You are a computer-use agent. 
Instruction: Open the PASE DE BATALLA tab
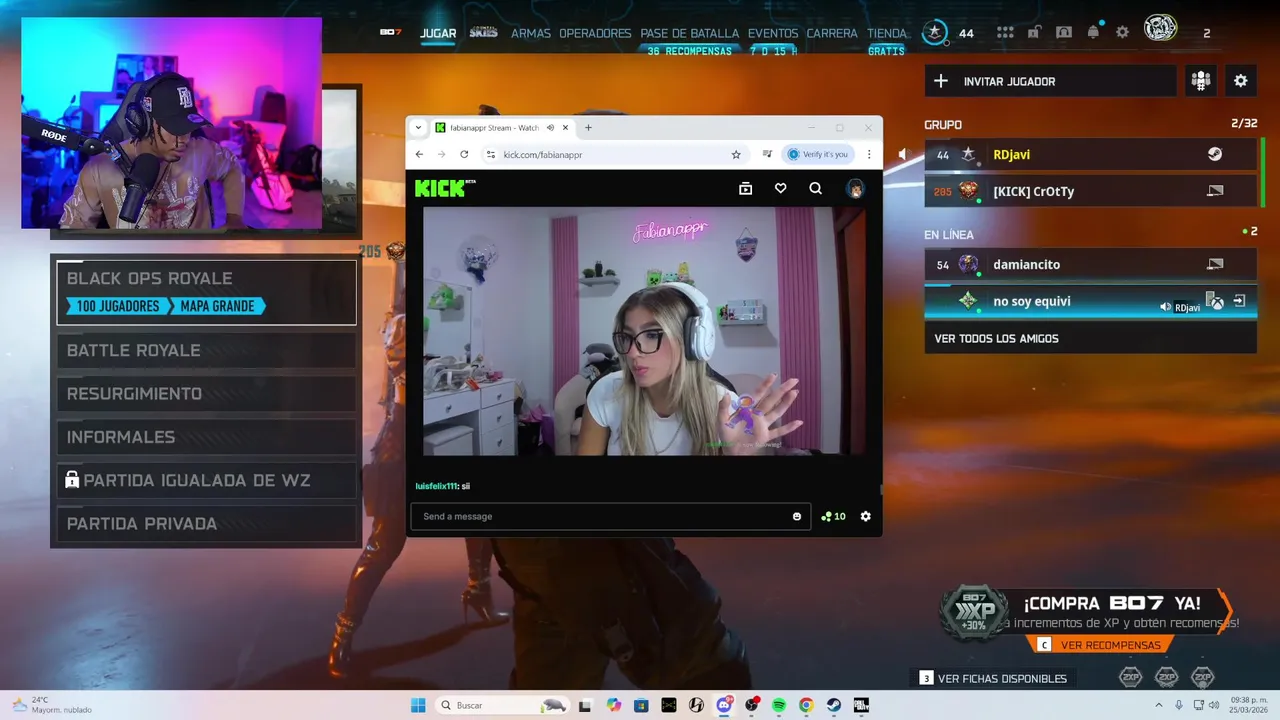coord(690,33)
